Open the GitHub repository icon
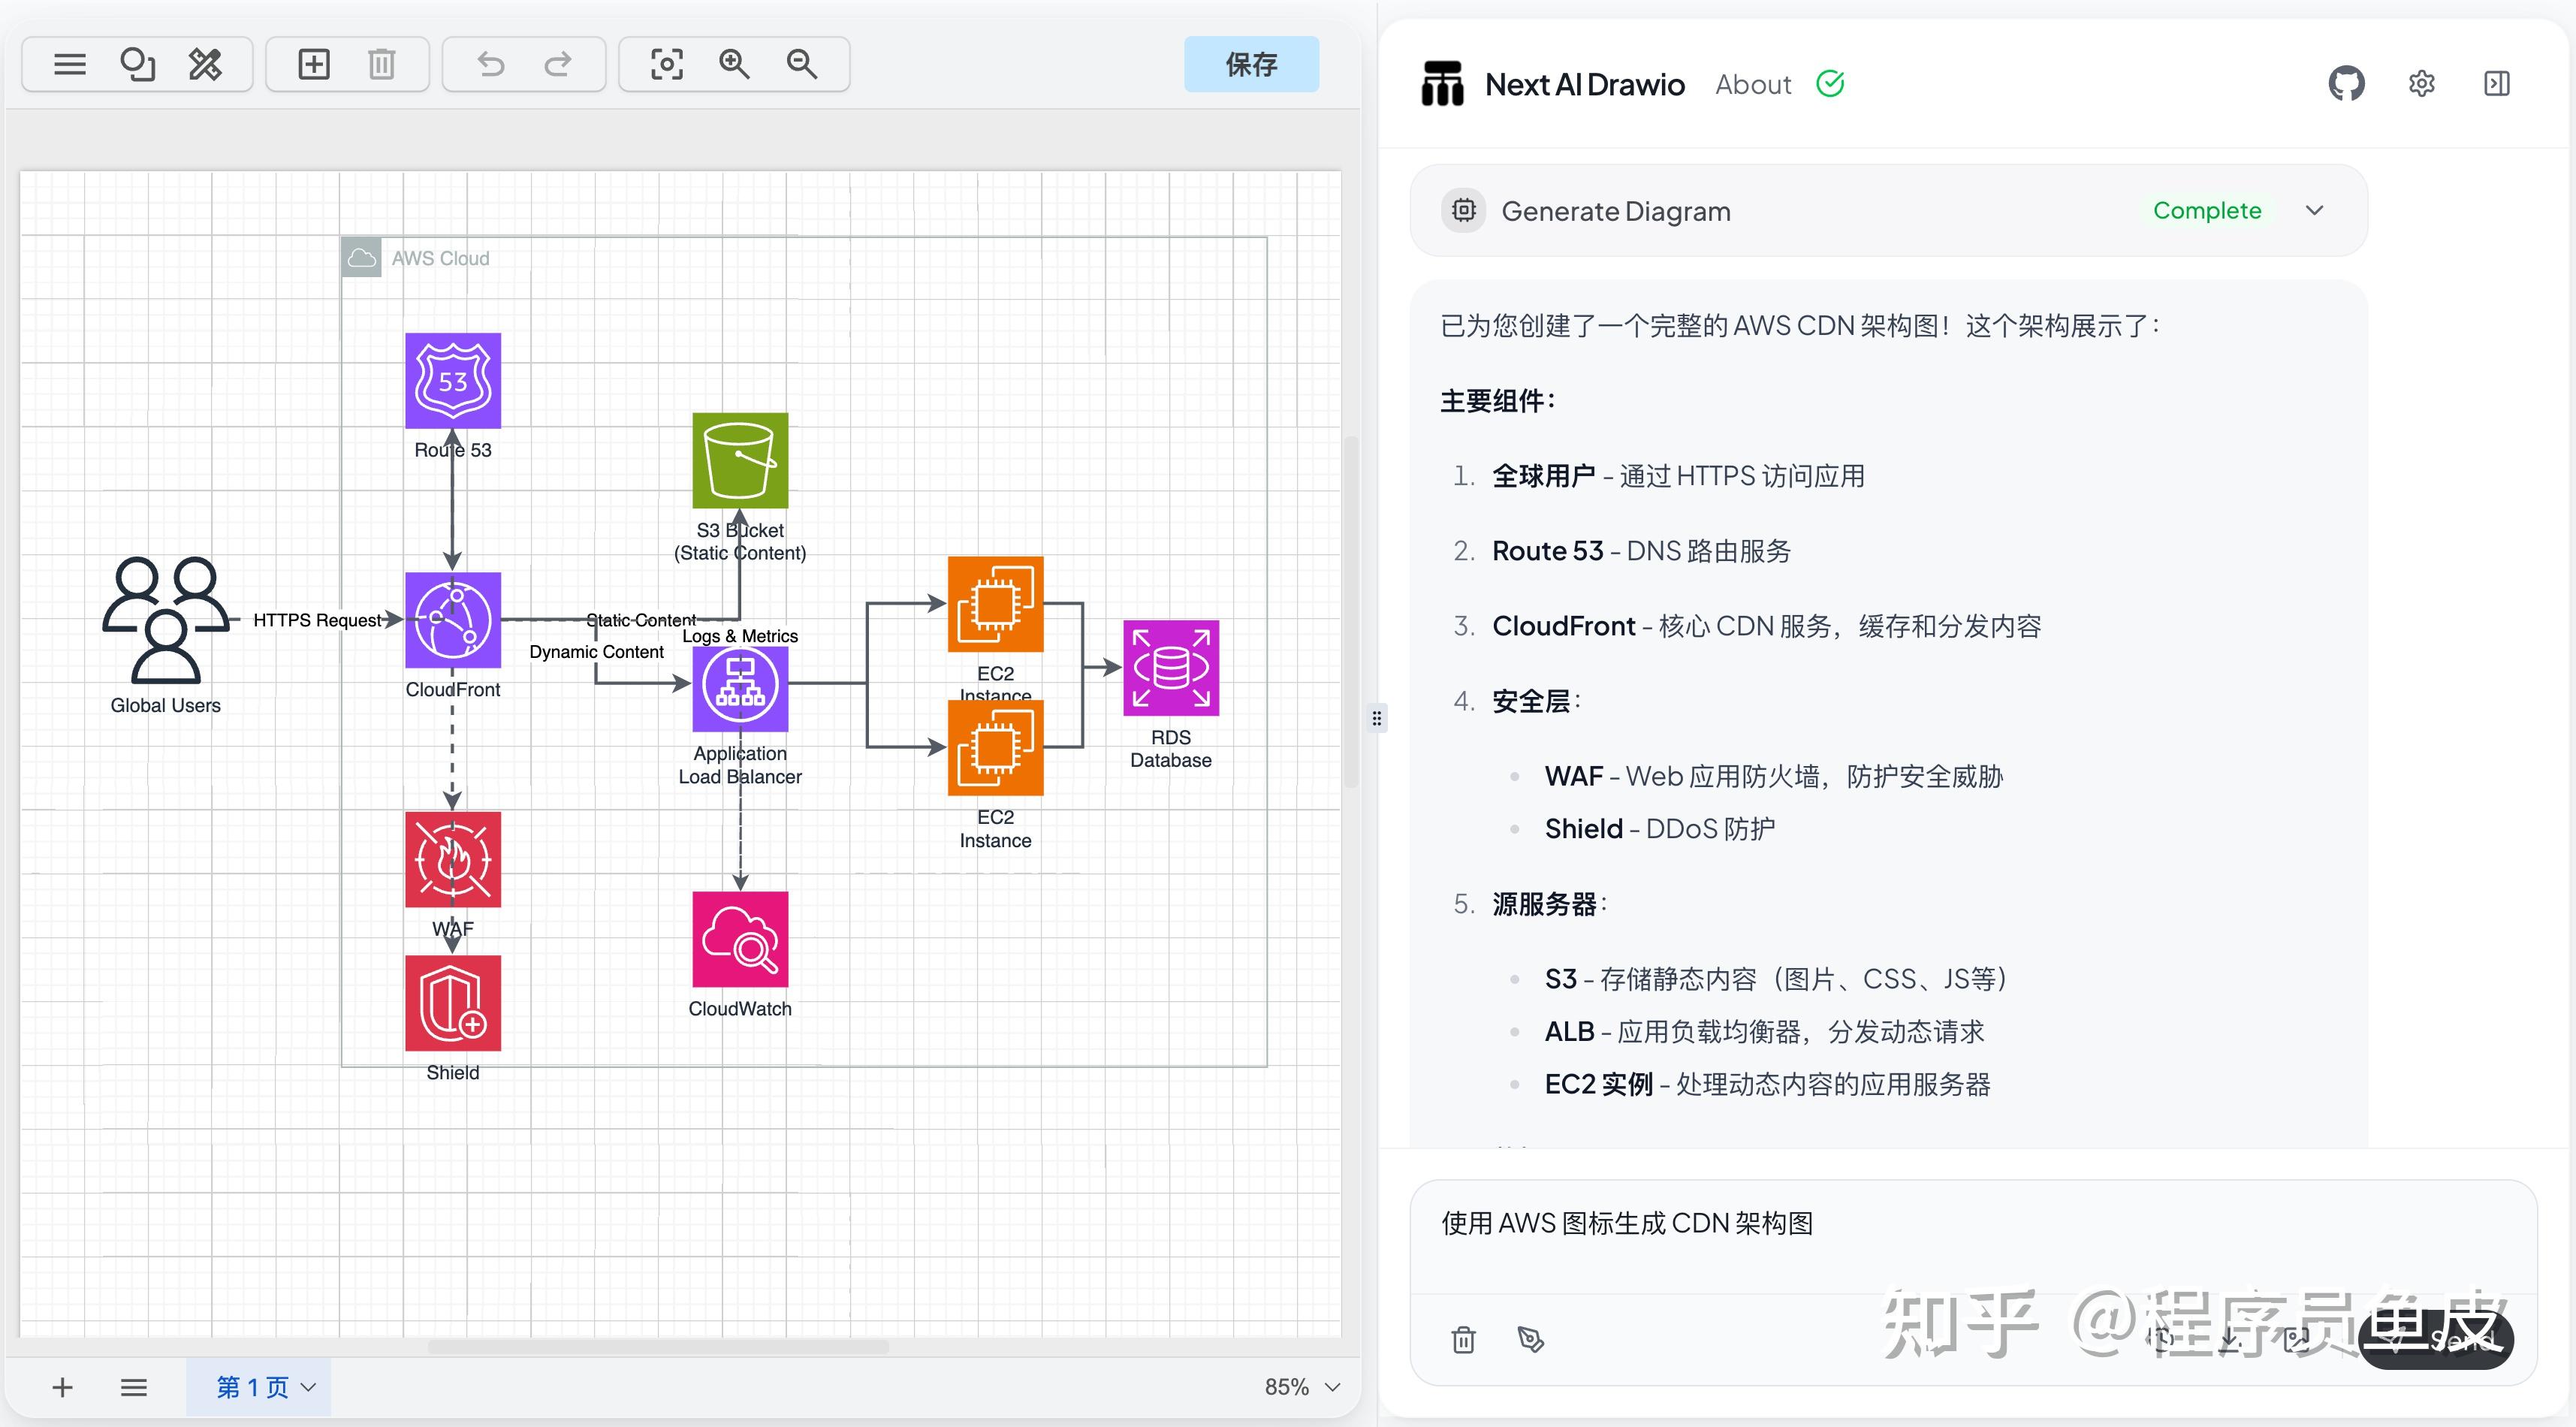The width and height of the screenshot is (2576, 1427). coord(2346,84)
